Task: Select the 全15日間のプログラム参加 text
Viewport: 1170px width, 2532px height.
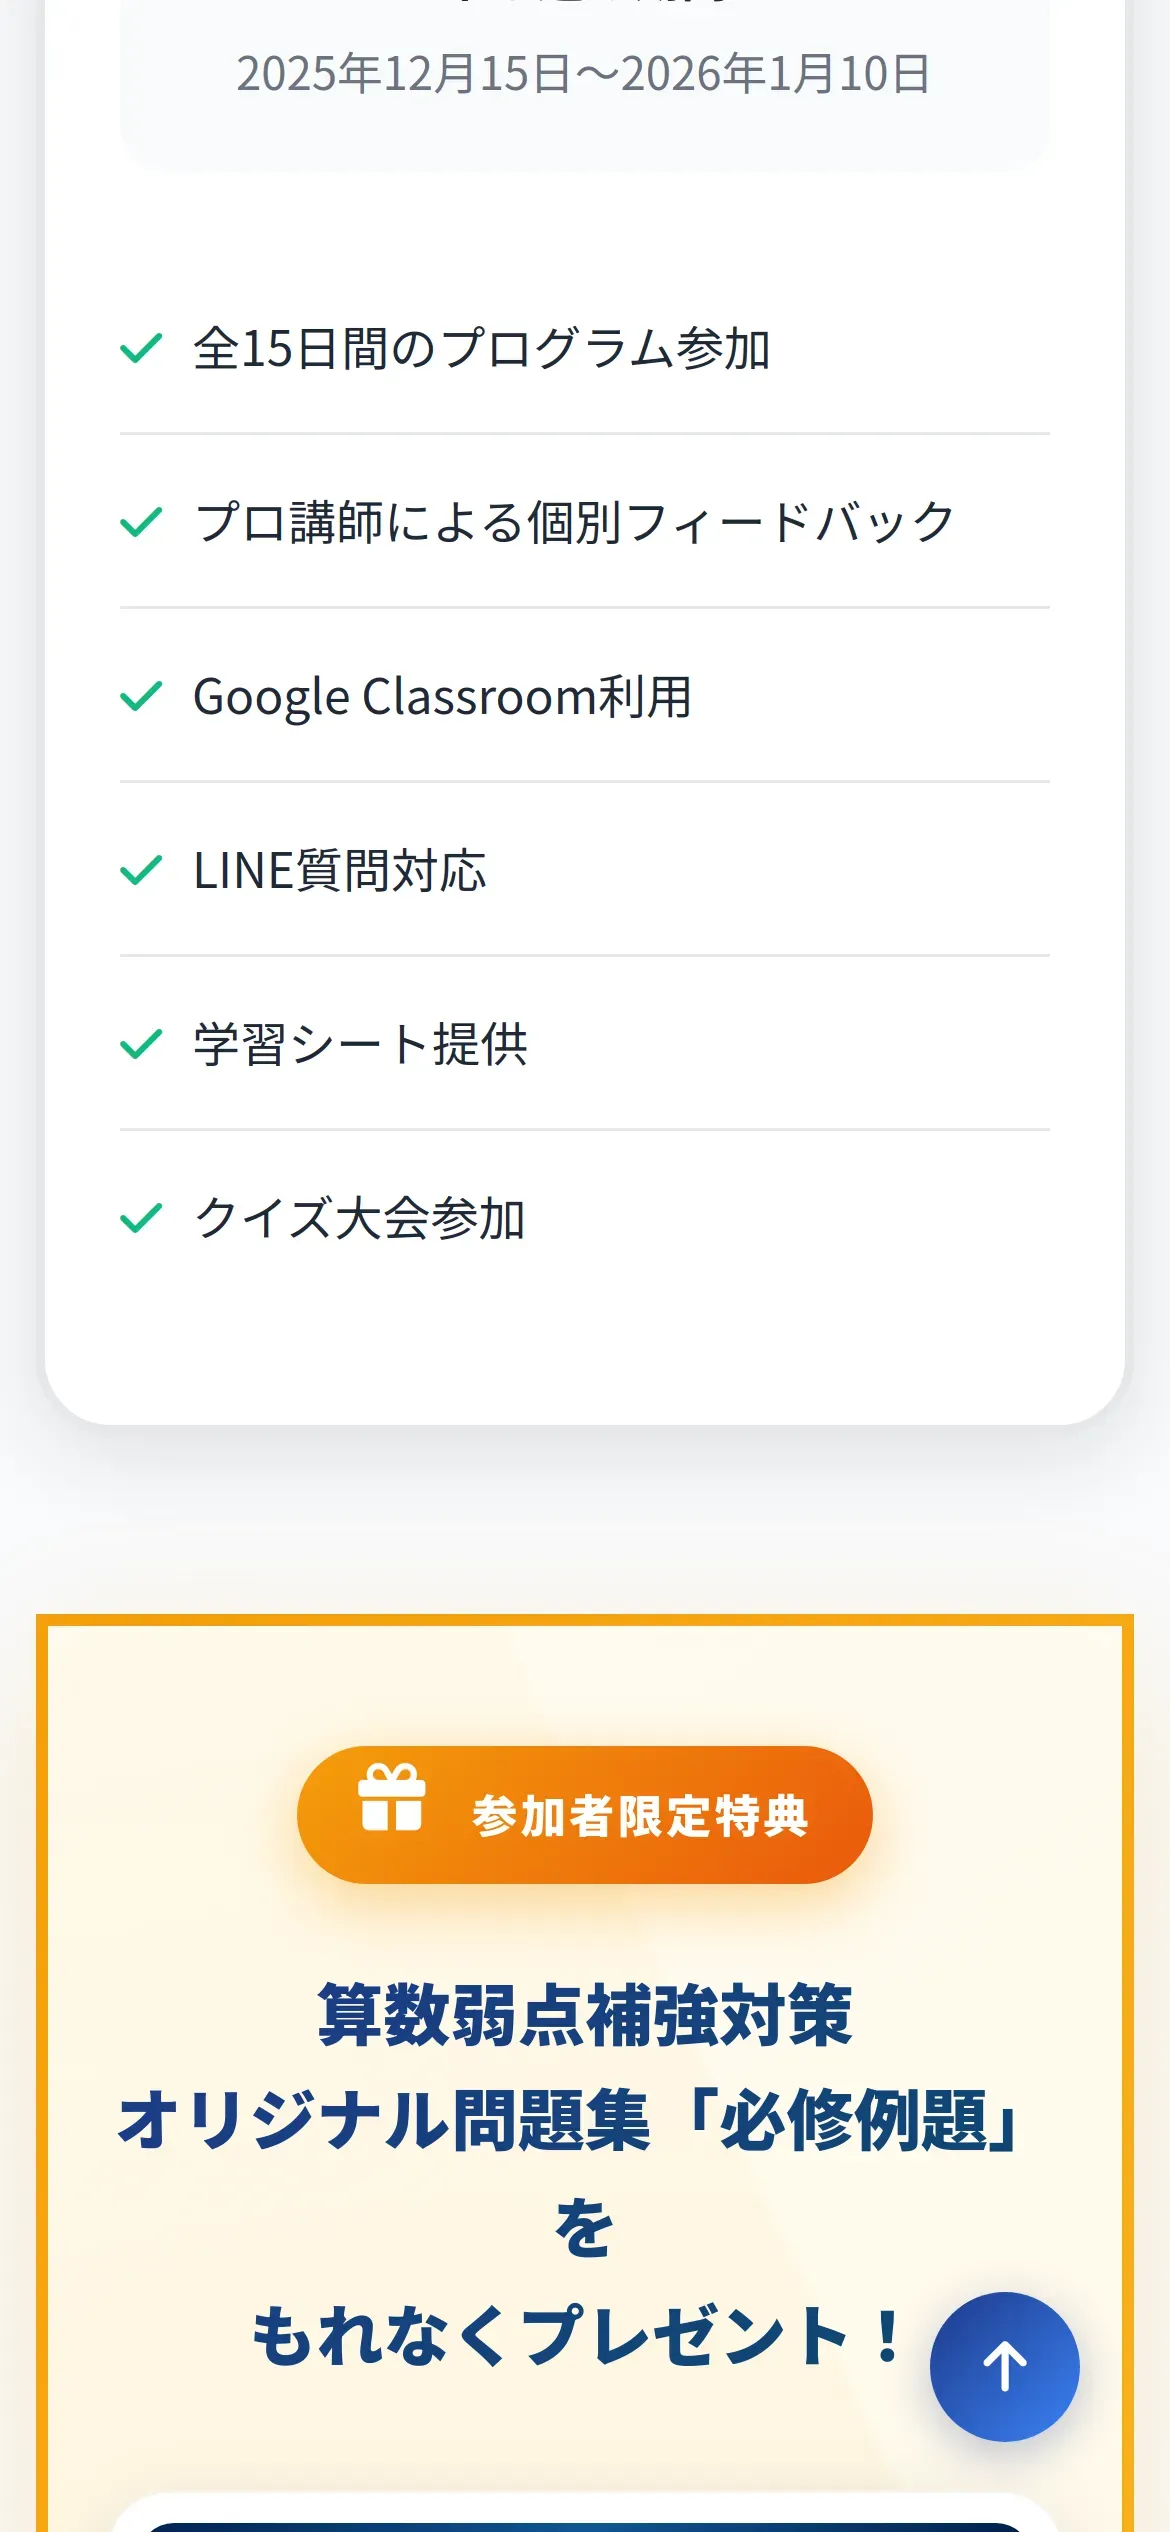Action: pos(481,349)
